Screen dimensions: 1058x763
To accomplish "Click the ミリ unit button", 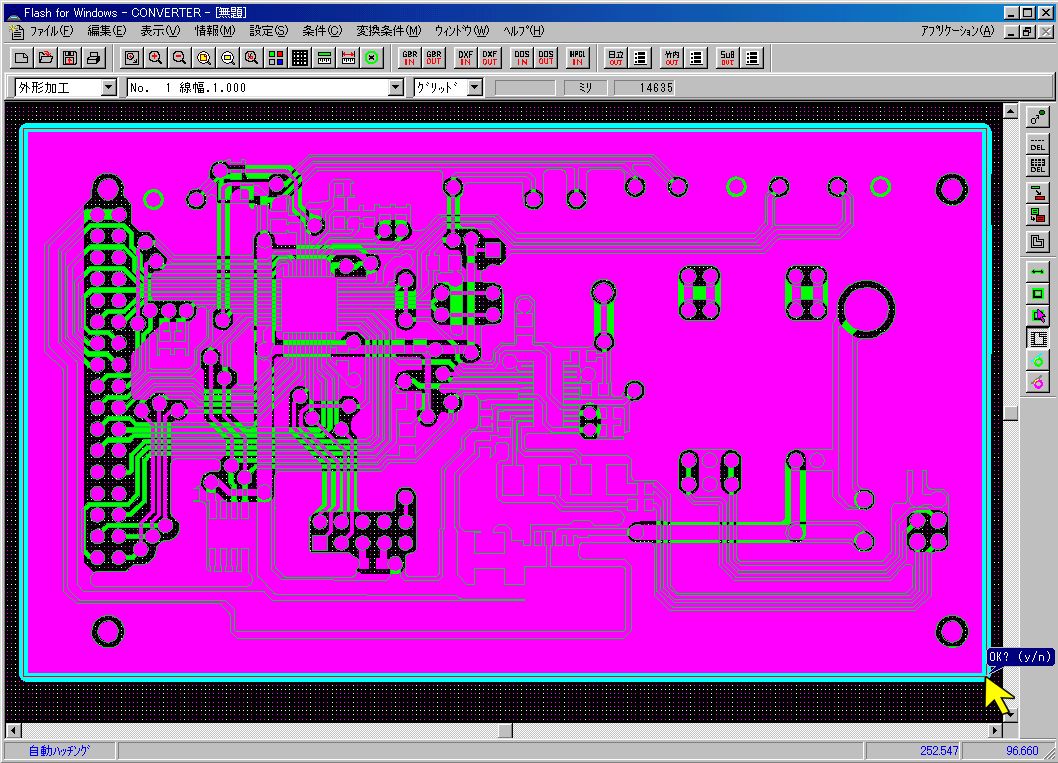I will tap(585, 88).
